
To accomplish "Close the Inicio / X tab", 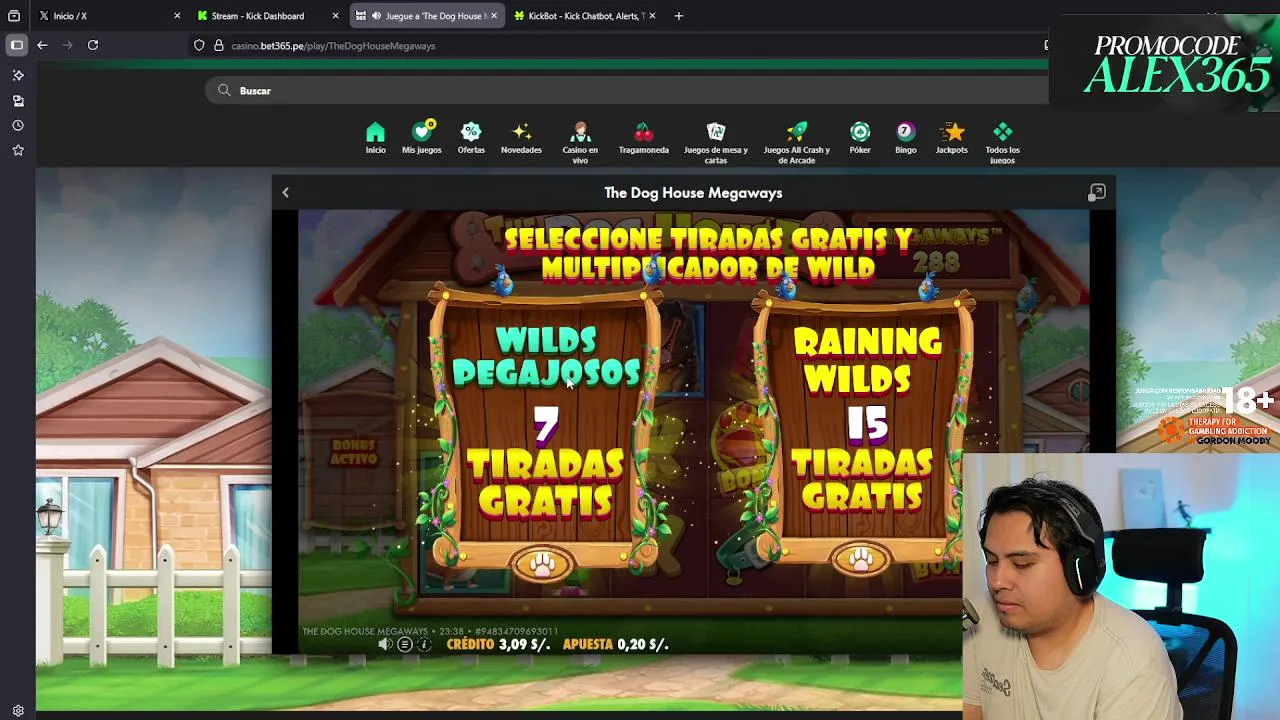I will click(x=177, y=16).
